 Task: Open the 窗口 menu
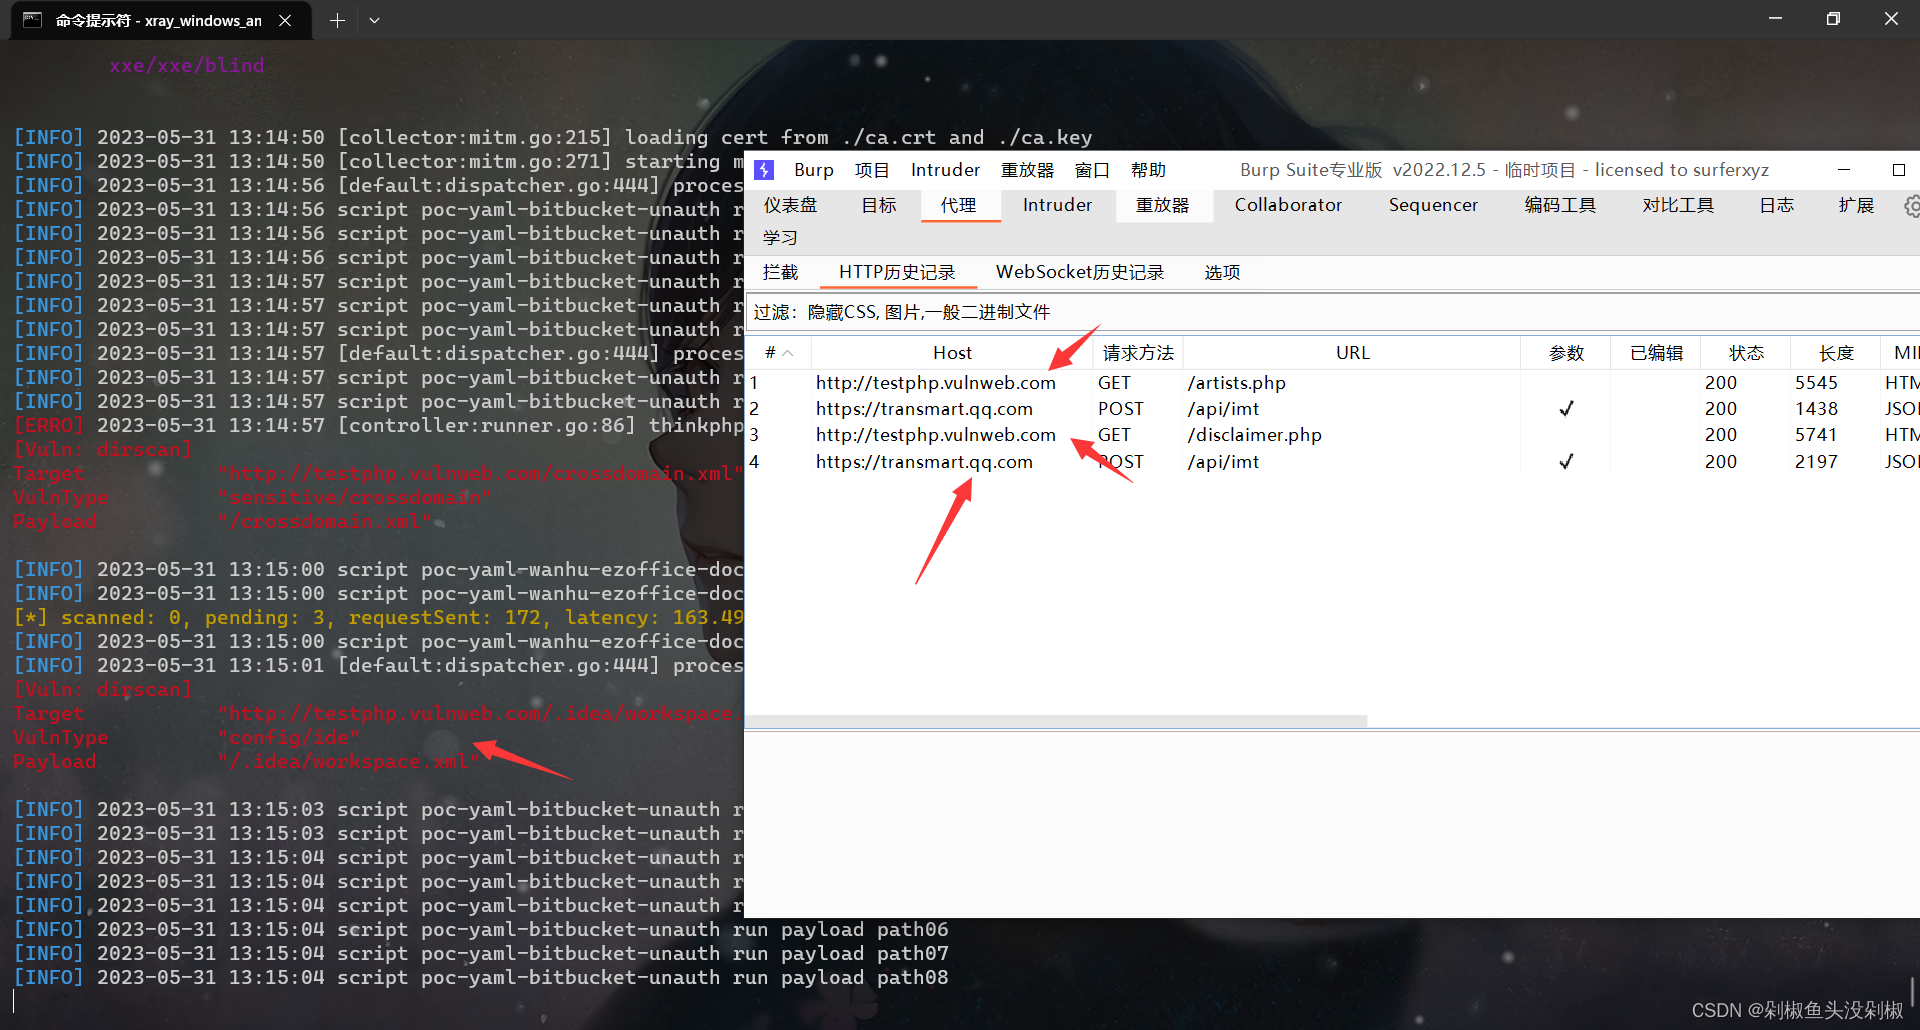click(x=1092, y=170)
